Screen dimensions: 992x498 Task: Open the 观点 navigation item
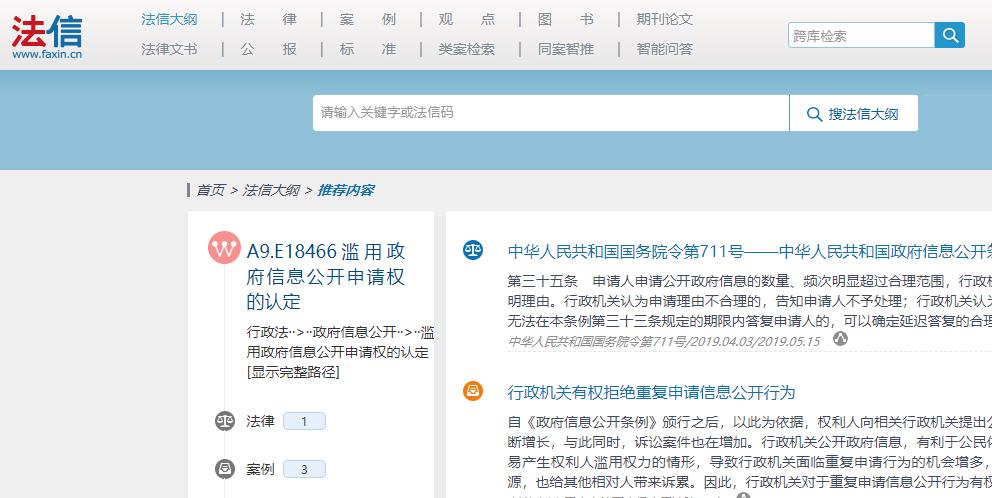[x=467, y=20]
